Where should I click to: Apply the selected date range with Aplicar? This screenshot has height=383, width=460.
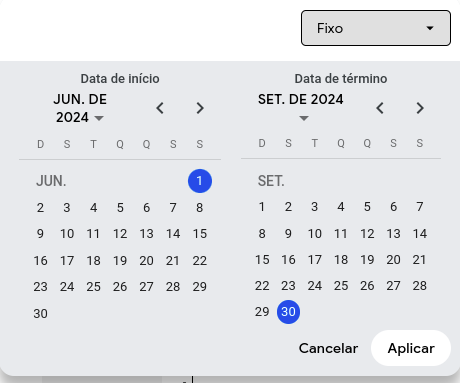(x=411, y=348)
